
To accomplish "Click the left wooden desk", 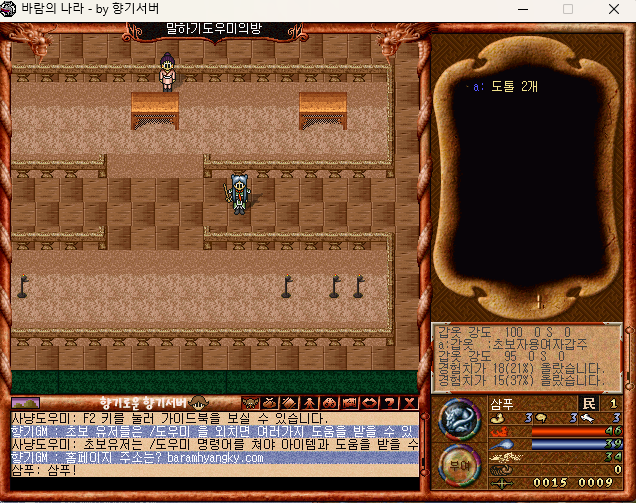I will (x=155, y=111).
